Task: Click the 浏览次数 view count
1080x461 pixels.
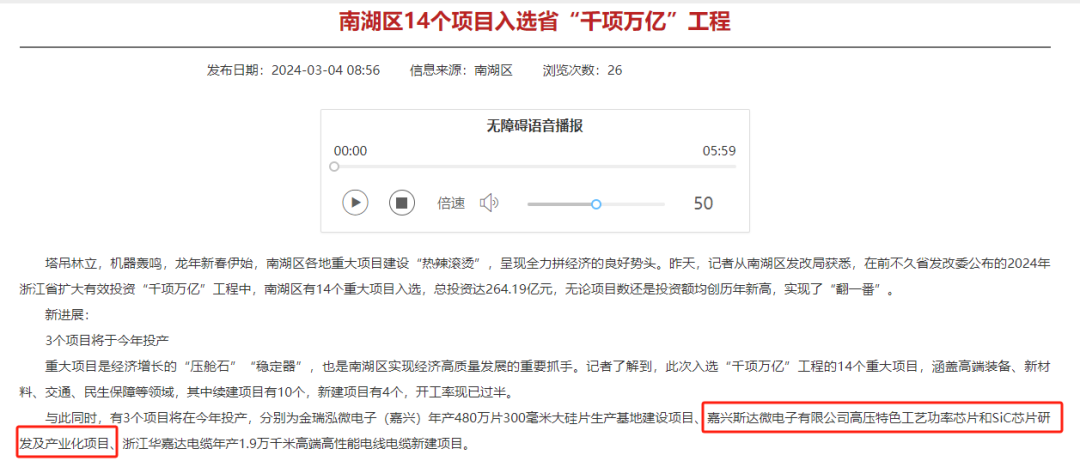Action: point(582,70)
